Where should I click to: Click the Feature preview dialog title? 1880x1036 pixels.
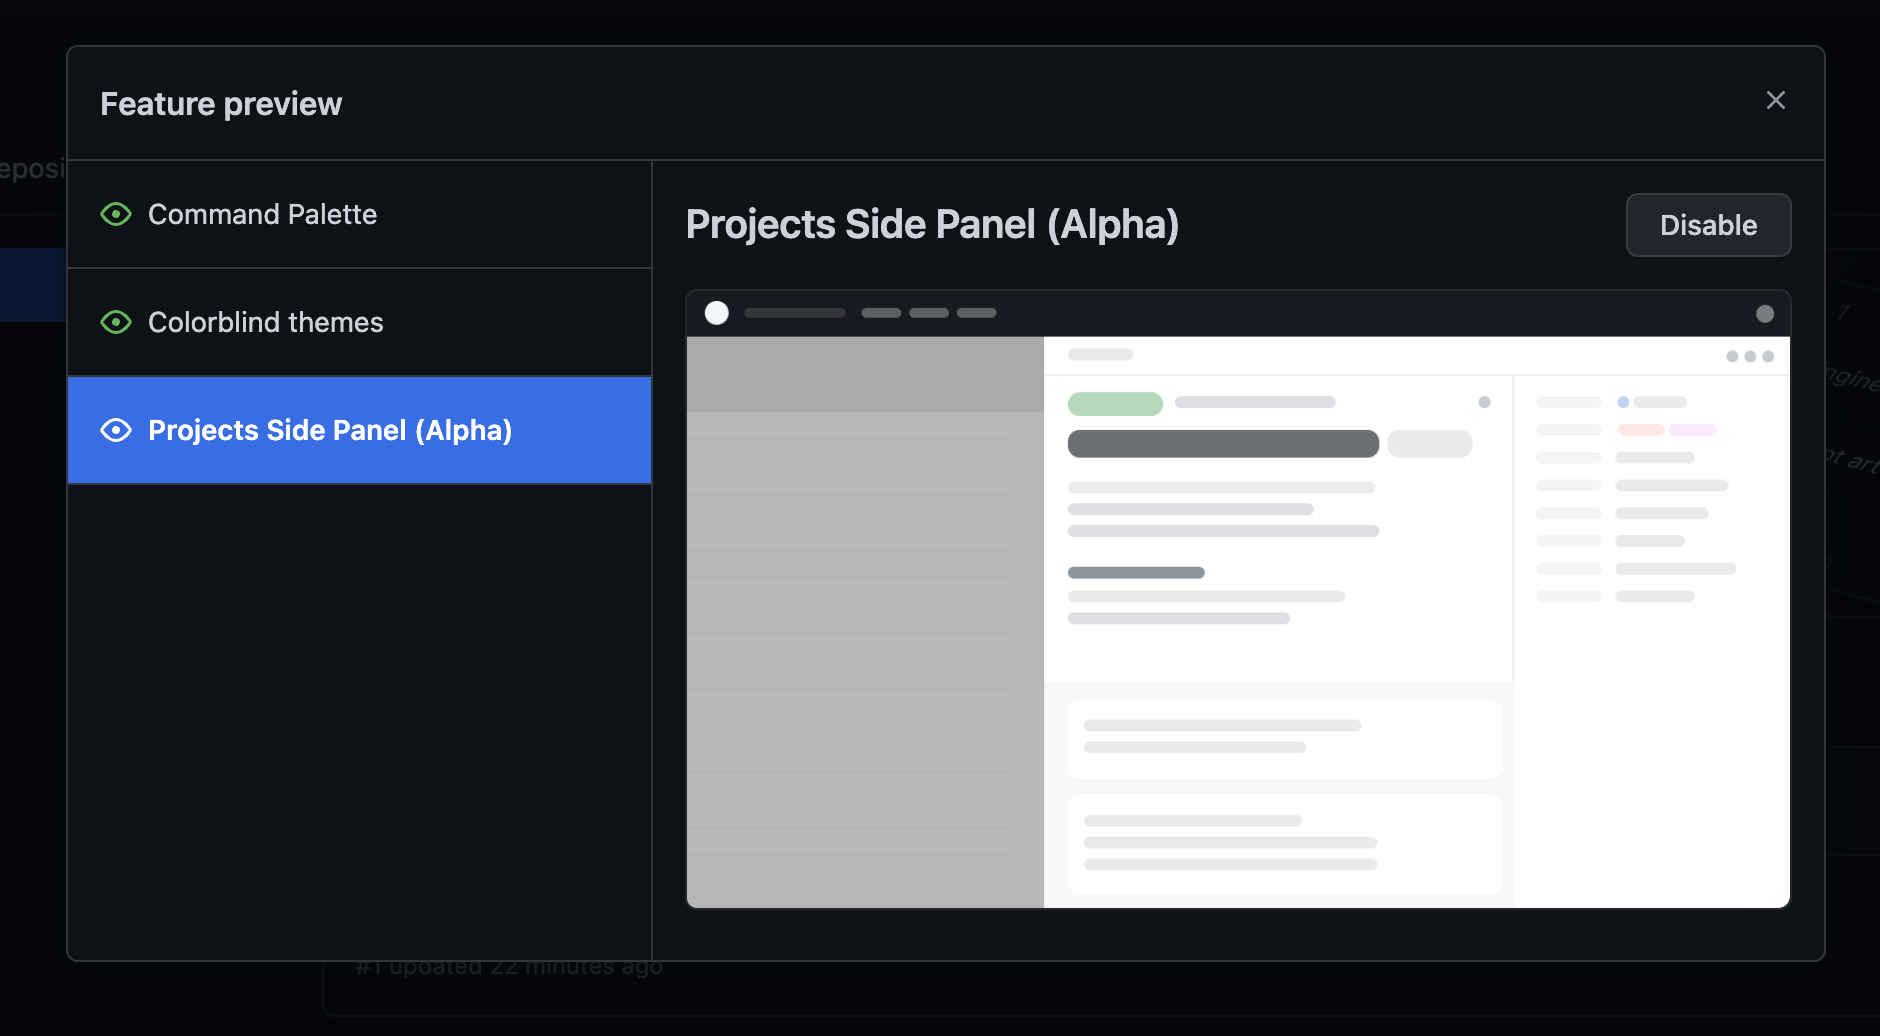tap(221, 103)
